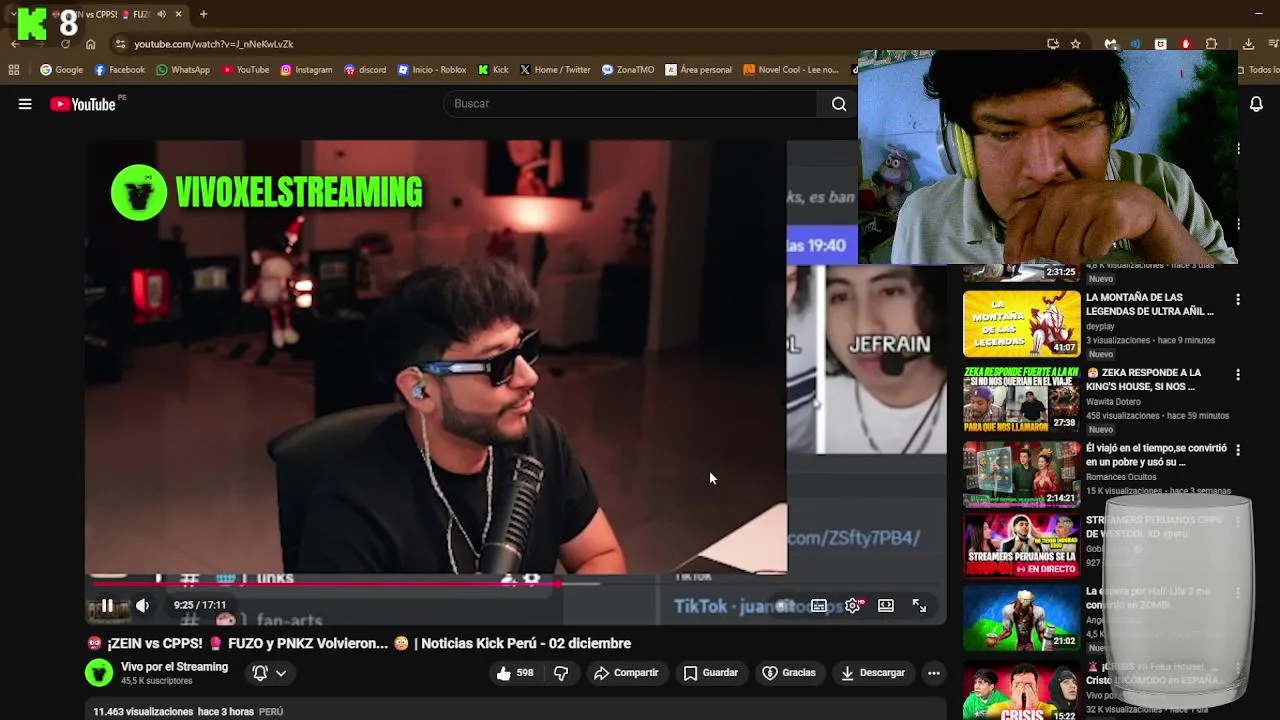The height and width of the screenshot is (720, 1280).
Task: Open the ZonaTMO bookmark
Action: pyautogui.click(x=628, y=70)
